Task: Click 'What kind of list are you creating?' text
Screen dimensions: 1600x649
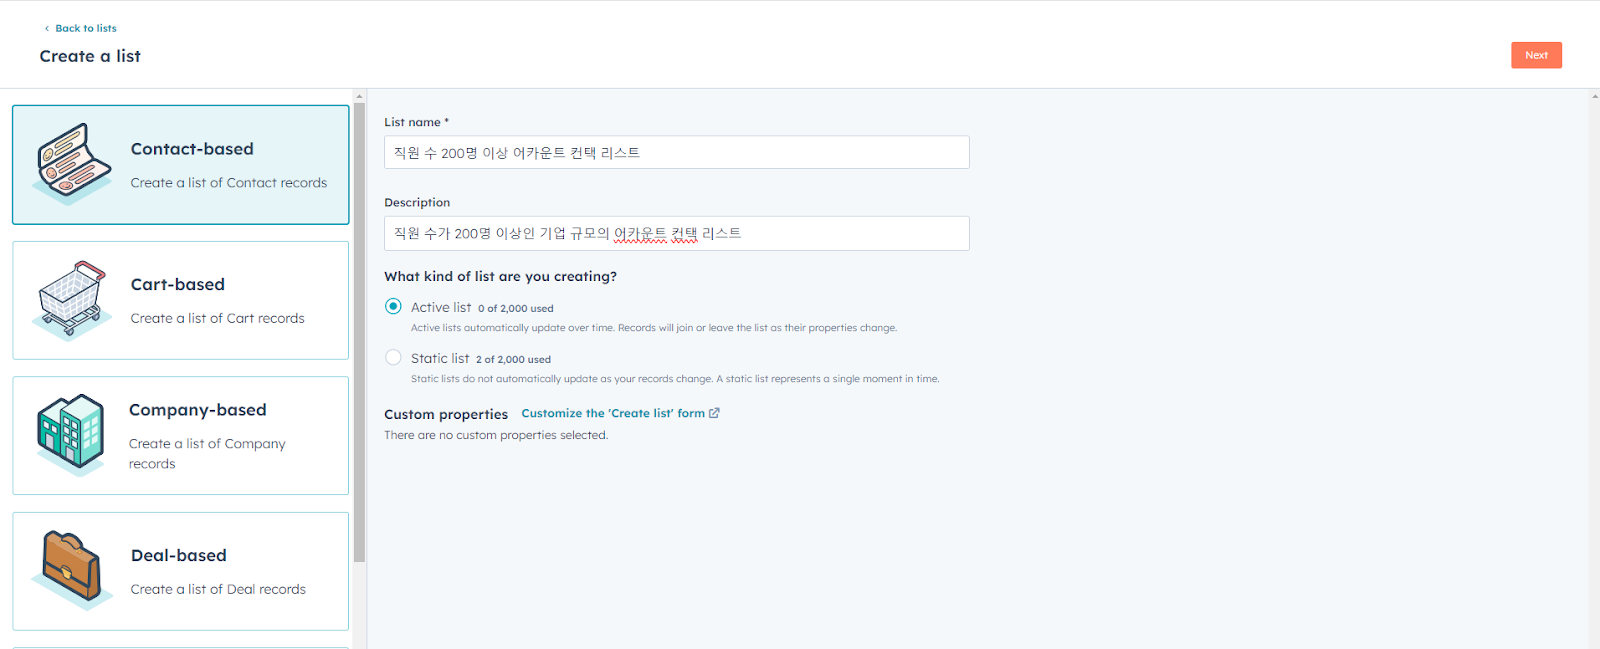Action: pos(500,277)
